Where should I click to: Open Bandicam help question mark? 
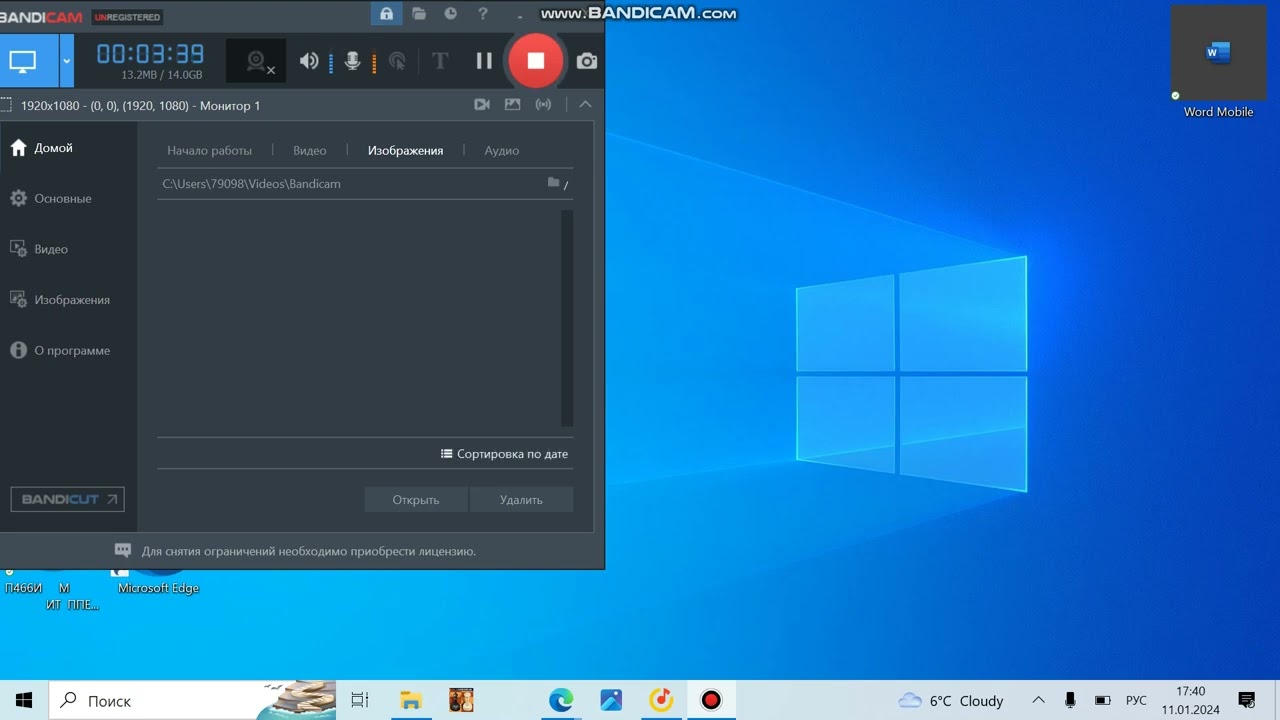point(483,14)
